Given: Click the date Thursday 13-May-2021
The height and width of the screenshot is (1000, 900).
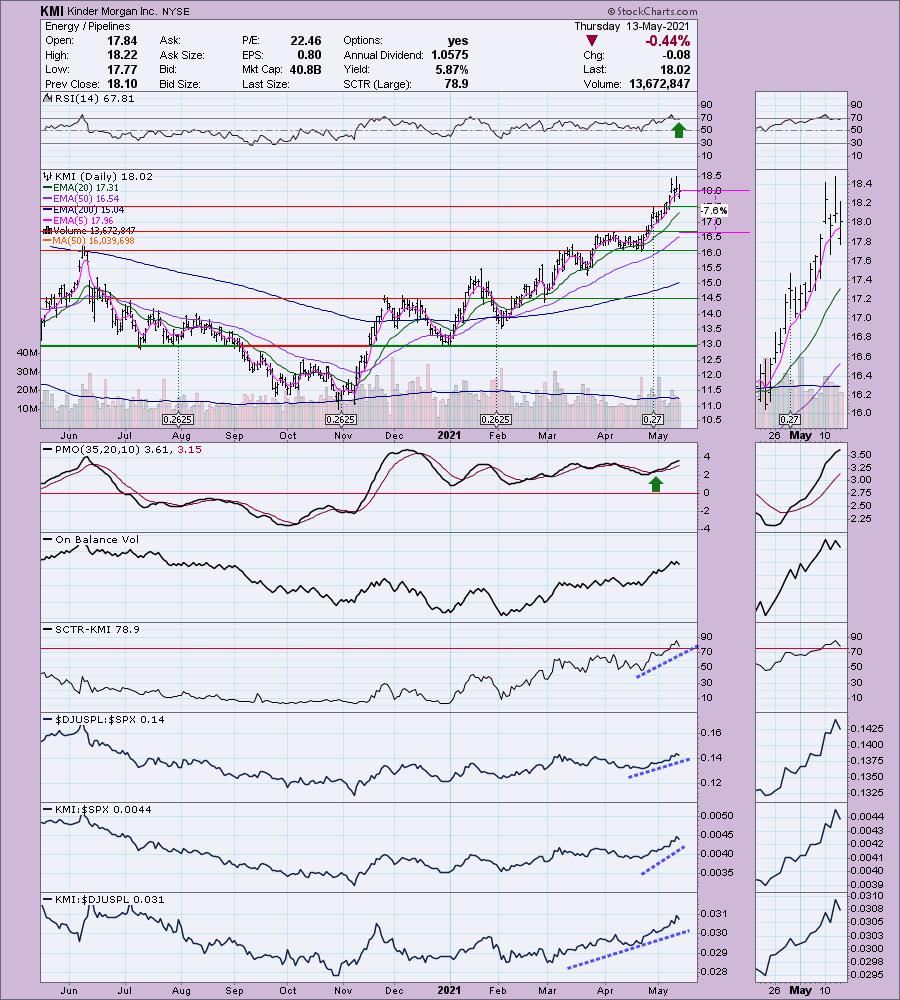Looking at the screenshot, I should (631, 26).
